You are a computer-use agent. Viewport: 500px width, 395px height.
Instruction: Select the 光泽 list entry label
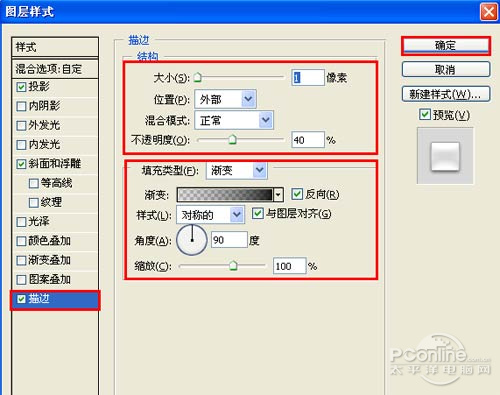pos(39,221)
